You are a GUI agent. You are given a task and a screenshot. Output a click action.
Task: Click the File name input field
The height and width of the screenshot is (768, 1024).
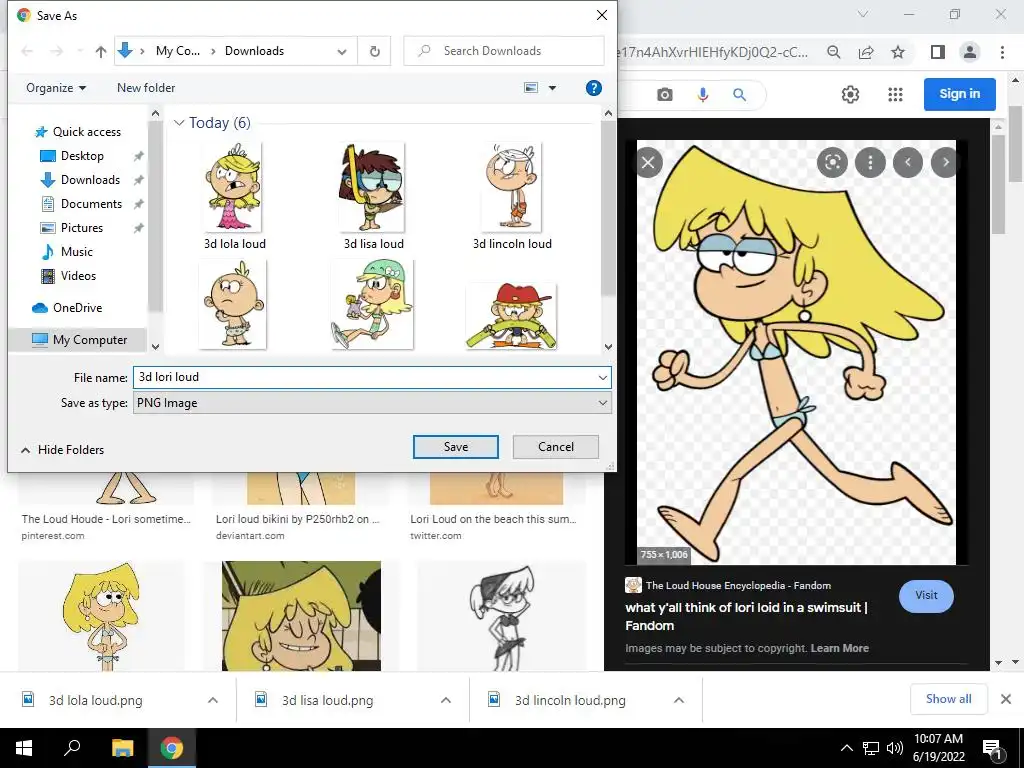(x=363, y=377)
